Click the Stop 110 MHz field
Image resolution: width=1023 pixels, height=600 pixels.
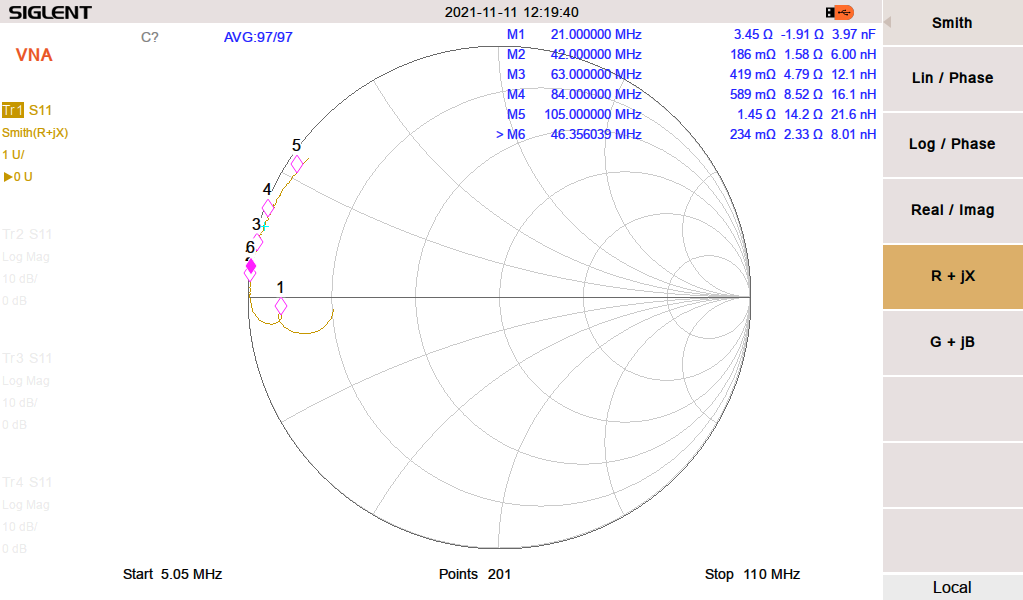752,574
